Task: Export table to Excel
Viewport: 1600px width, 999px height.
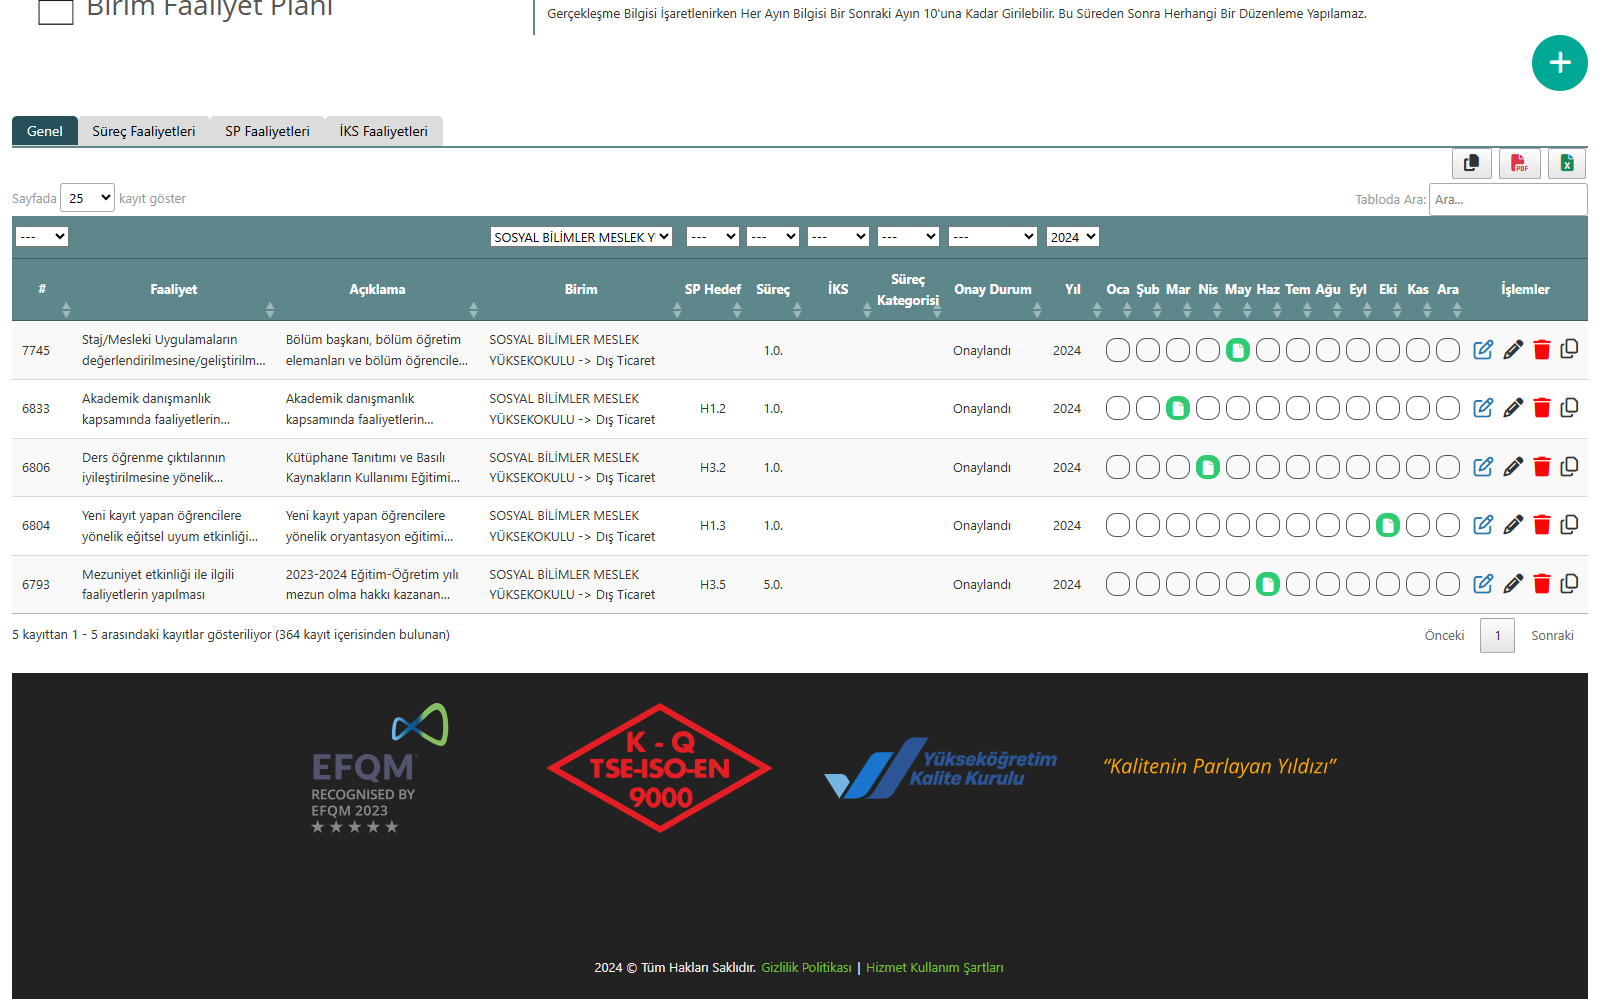Action: pos(1567,163)
